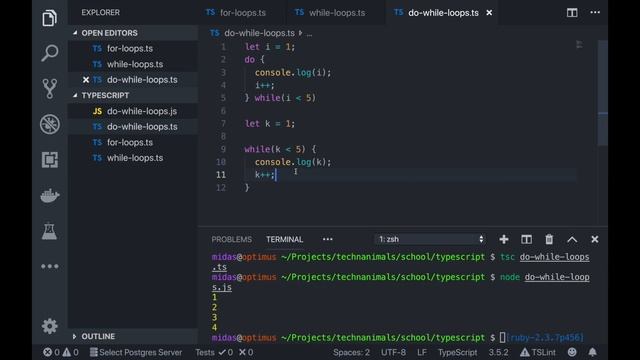Show additional activity bar views ellipsis
The height and width of the screenshot is (360, 640).
click(x=50, y=267)
